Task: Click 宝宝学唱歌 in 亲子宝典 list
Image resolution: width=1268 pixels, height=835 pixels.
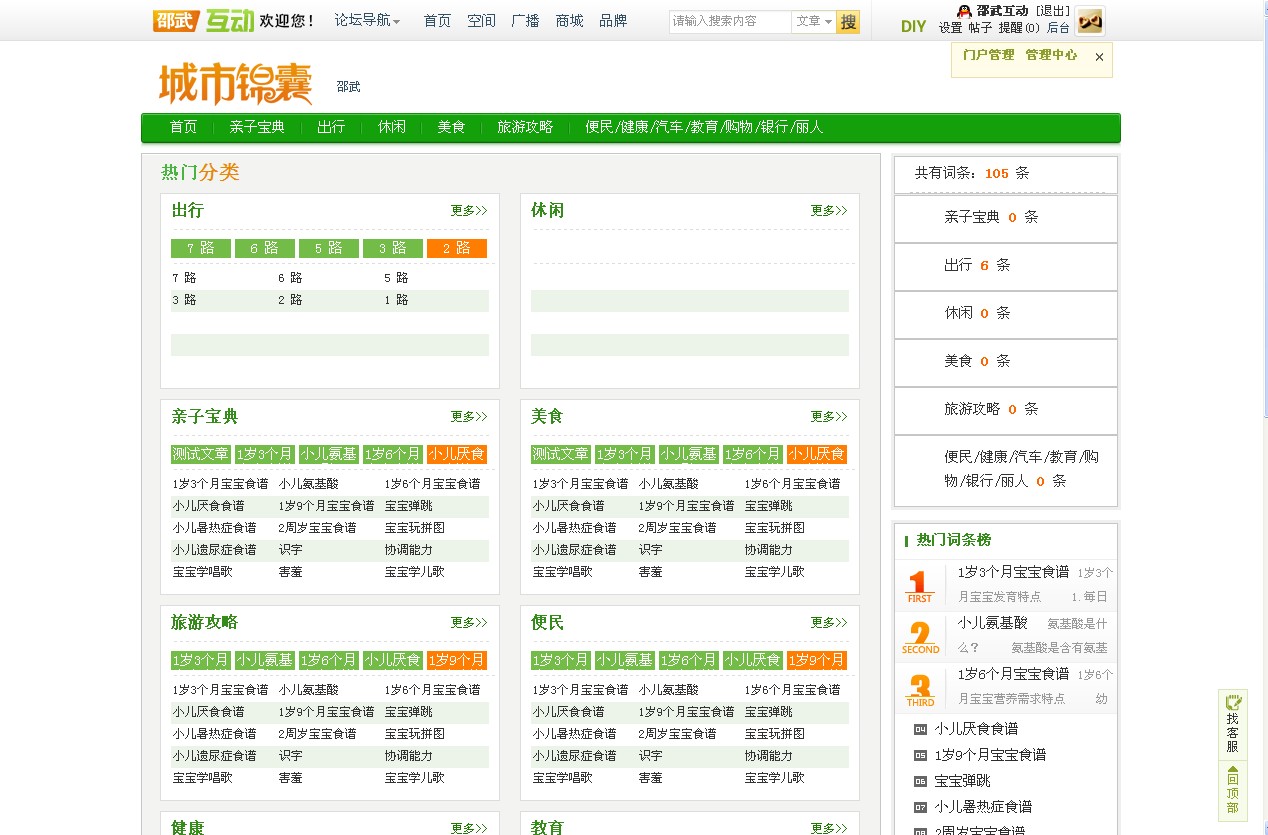Action: coord(203,572)
